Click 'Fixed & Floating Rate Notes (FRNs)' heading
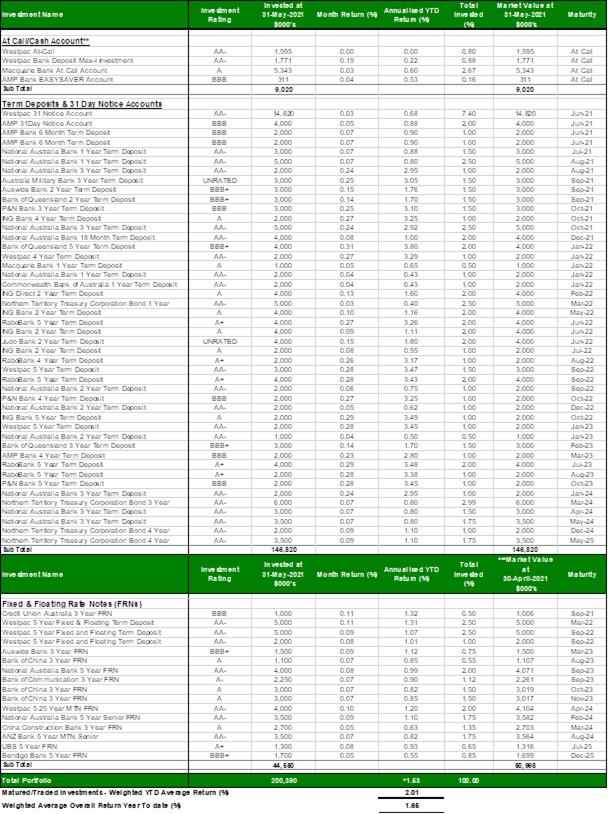The height and width of the screenshot is (814, 608). pos(72,604)
